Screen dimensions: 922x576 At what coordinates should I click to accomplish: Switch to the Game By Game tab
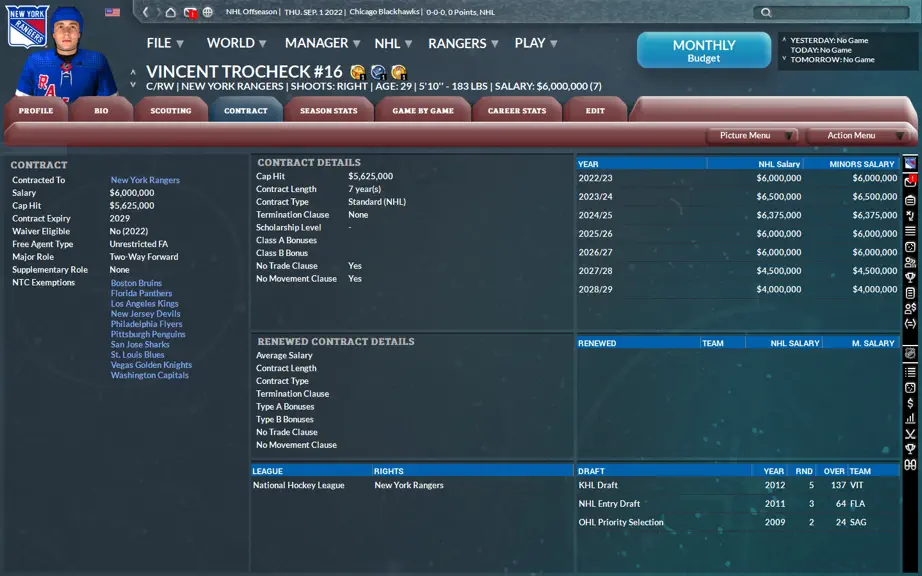point(423,110)
